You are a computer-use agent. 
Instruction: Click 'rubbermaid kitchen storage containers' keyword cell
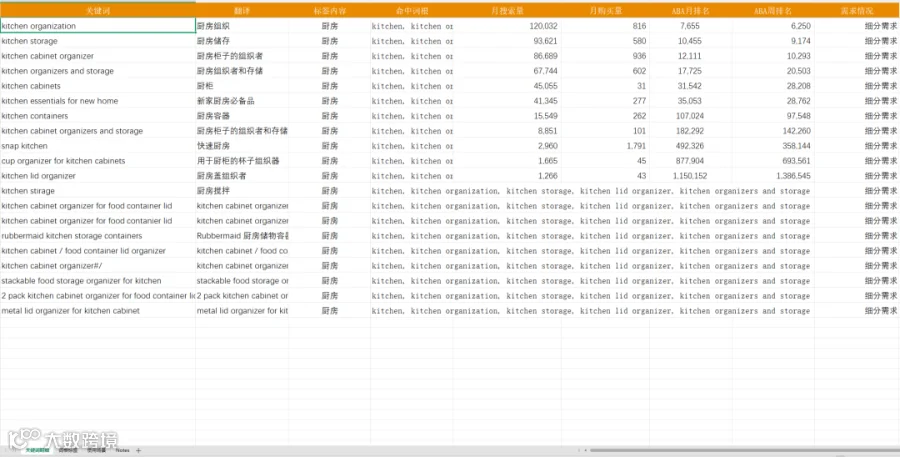click(98, 235)
